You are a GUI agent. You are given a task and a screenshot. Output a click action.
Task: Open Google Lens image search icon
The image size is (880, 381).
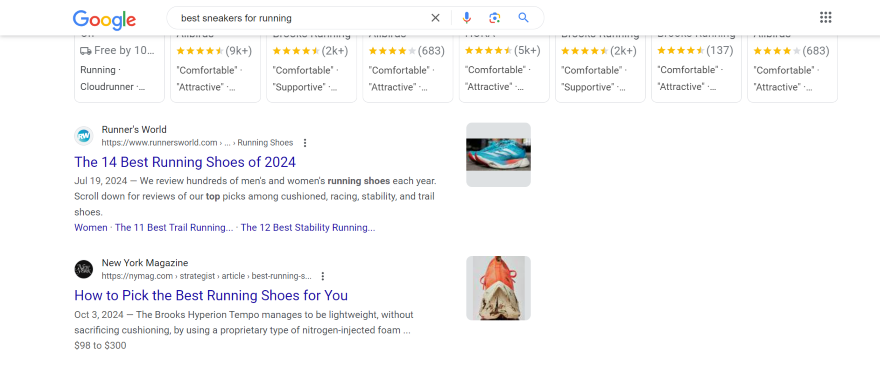coord(494,18)
